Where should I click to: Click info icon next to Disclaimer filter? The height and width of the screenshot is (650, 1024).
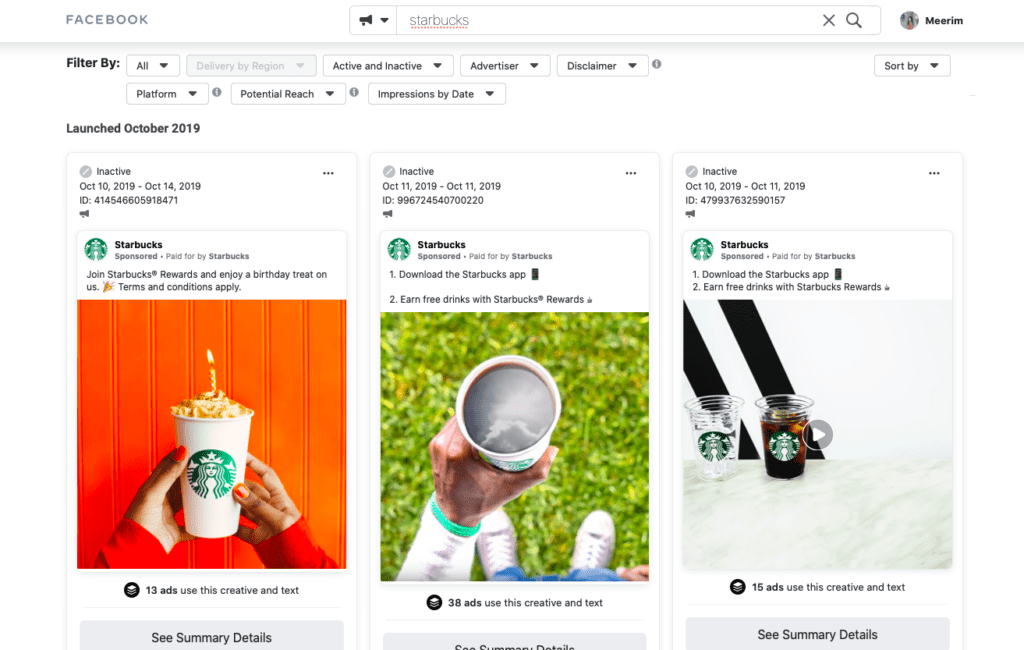click(x=656, y=64)
